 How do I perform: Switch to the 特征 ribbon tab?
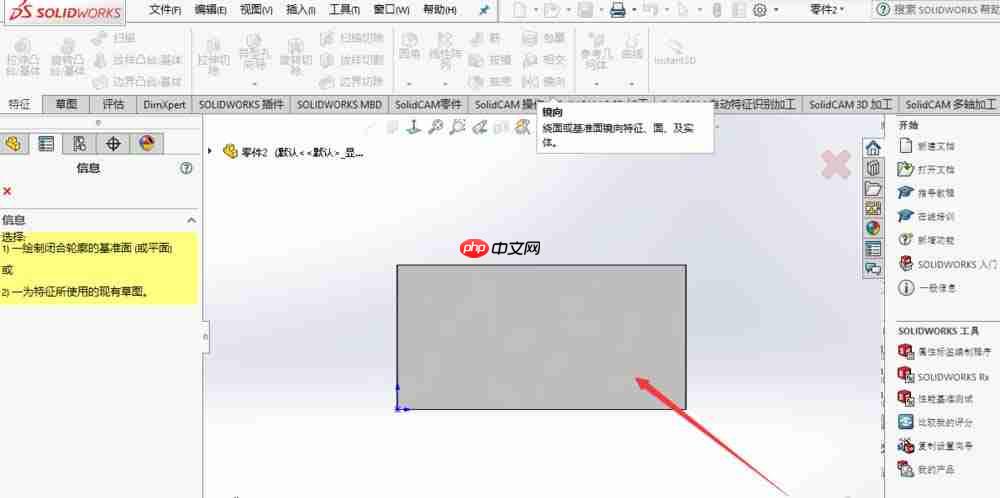(20, 105)
